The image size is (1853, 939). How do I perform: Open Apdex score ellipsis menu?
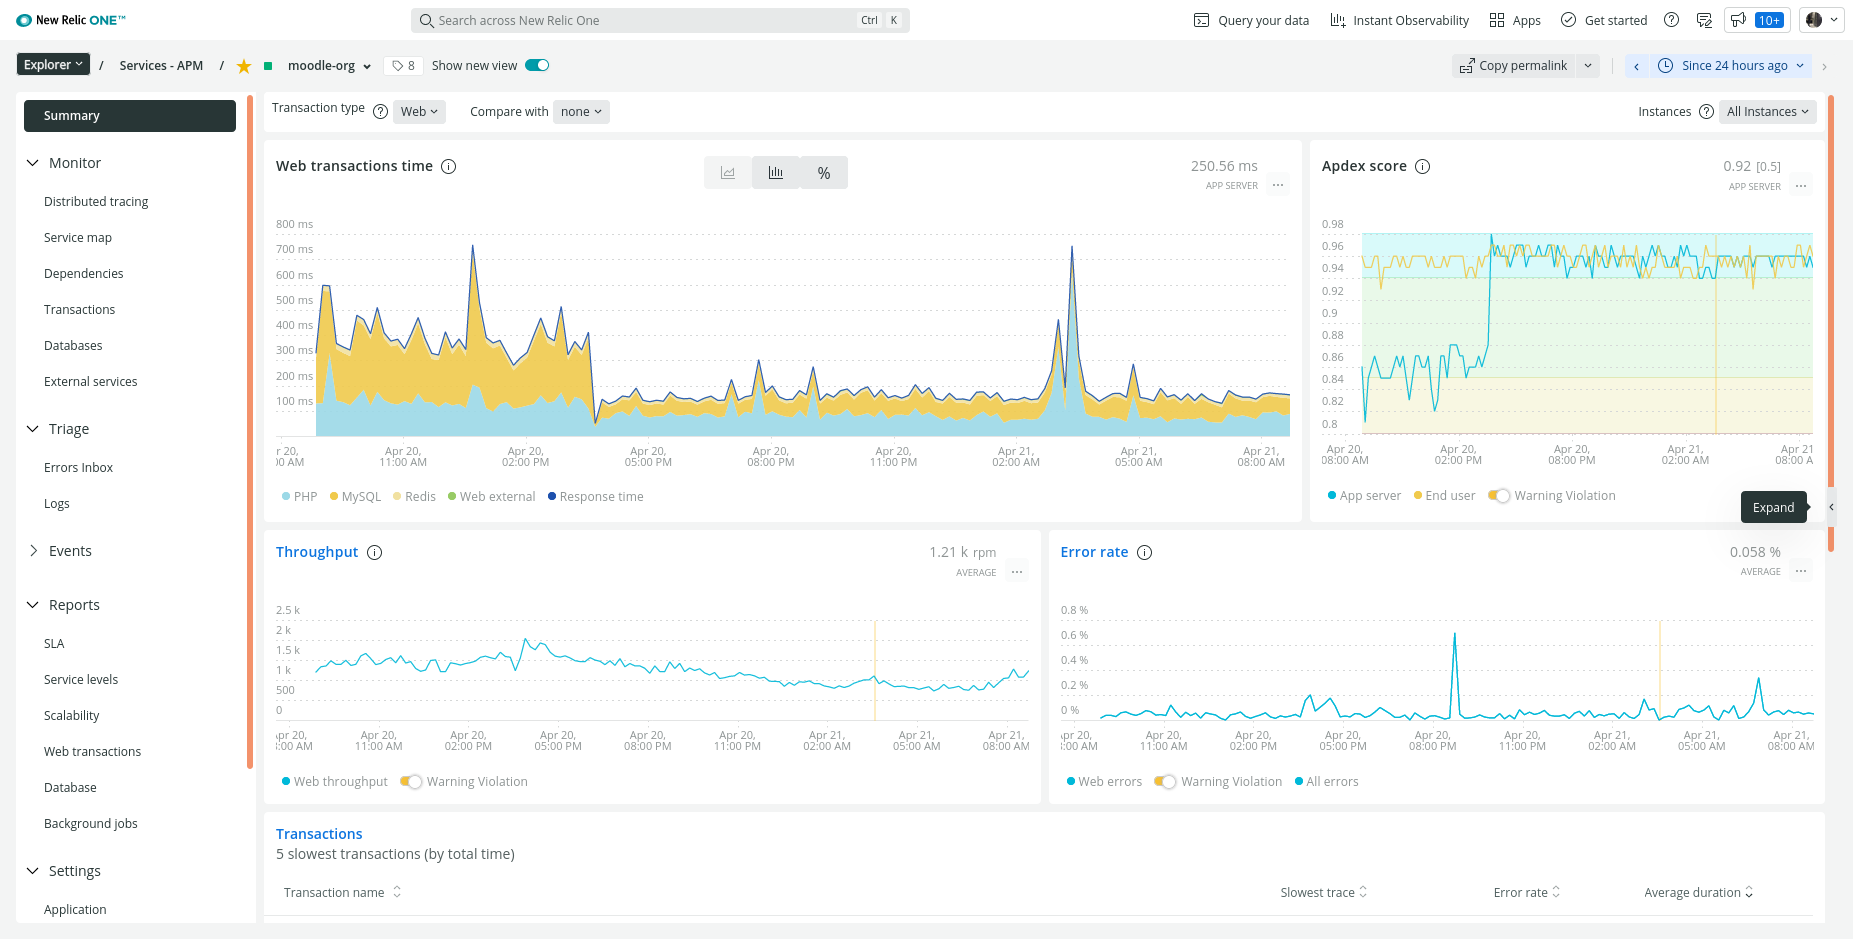(1801, 185)
